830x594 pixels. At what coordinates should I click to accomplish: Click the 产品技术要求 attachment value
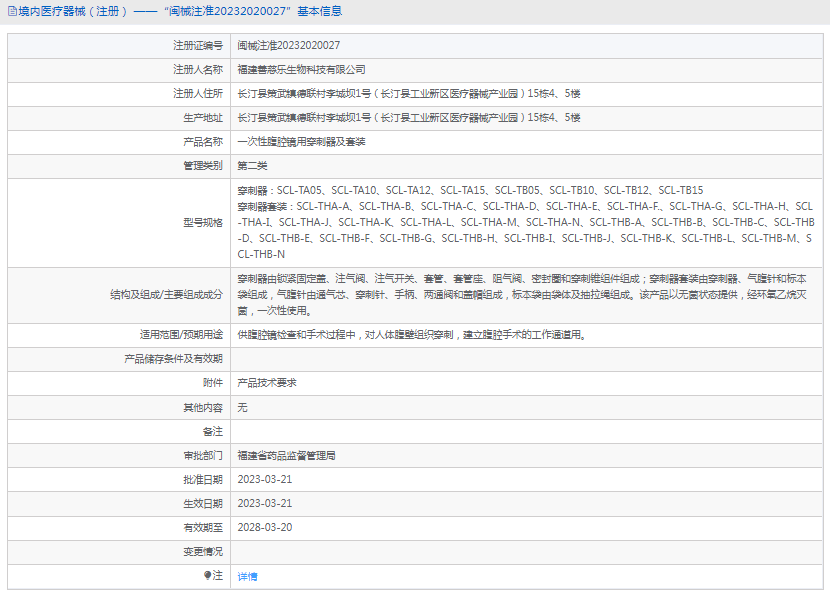point(267,383)
